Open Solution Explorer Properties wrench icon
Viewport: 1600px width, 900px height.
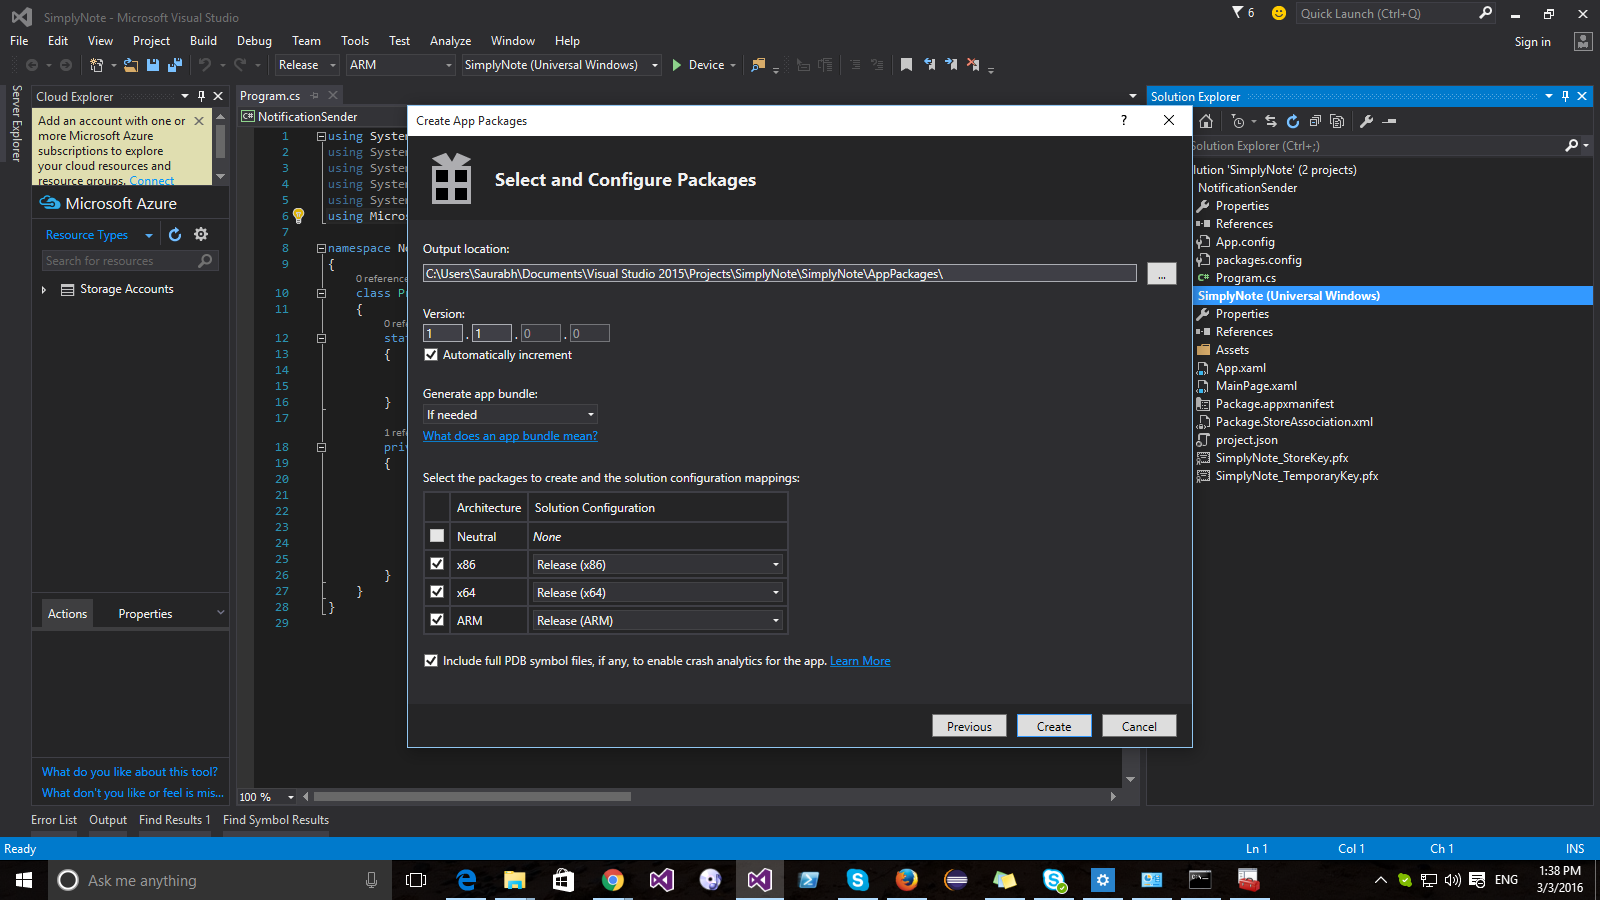click(x=1366, y=121)
